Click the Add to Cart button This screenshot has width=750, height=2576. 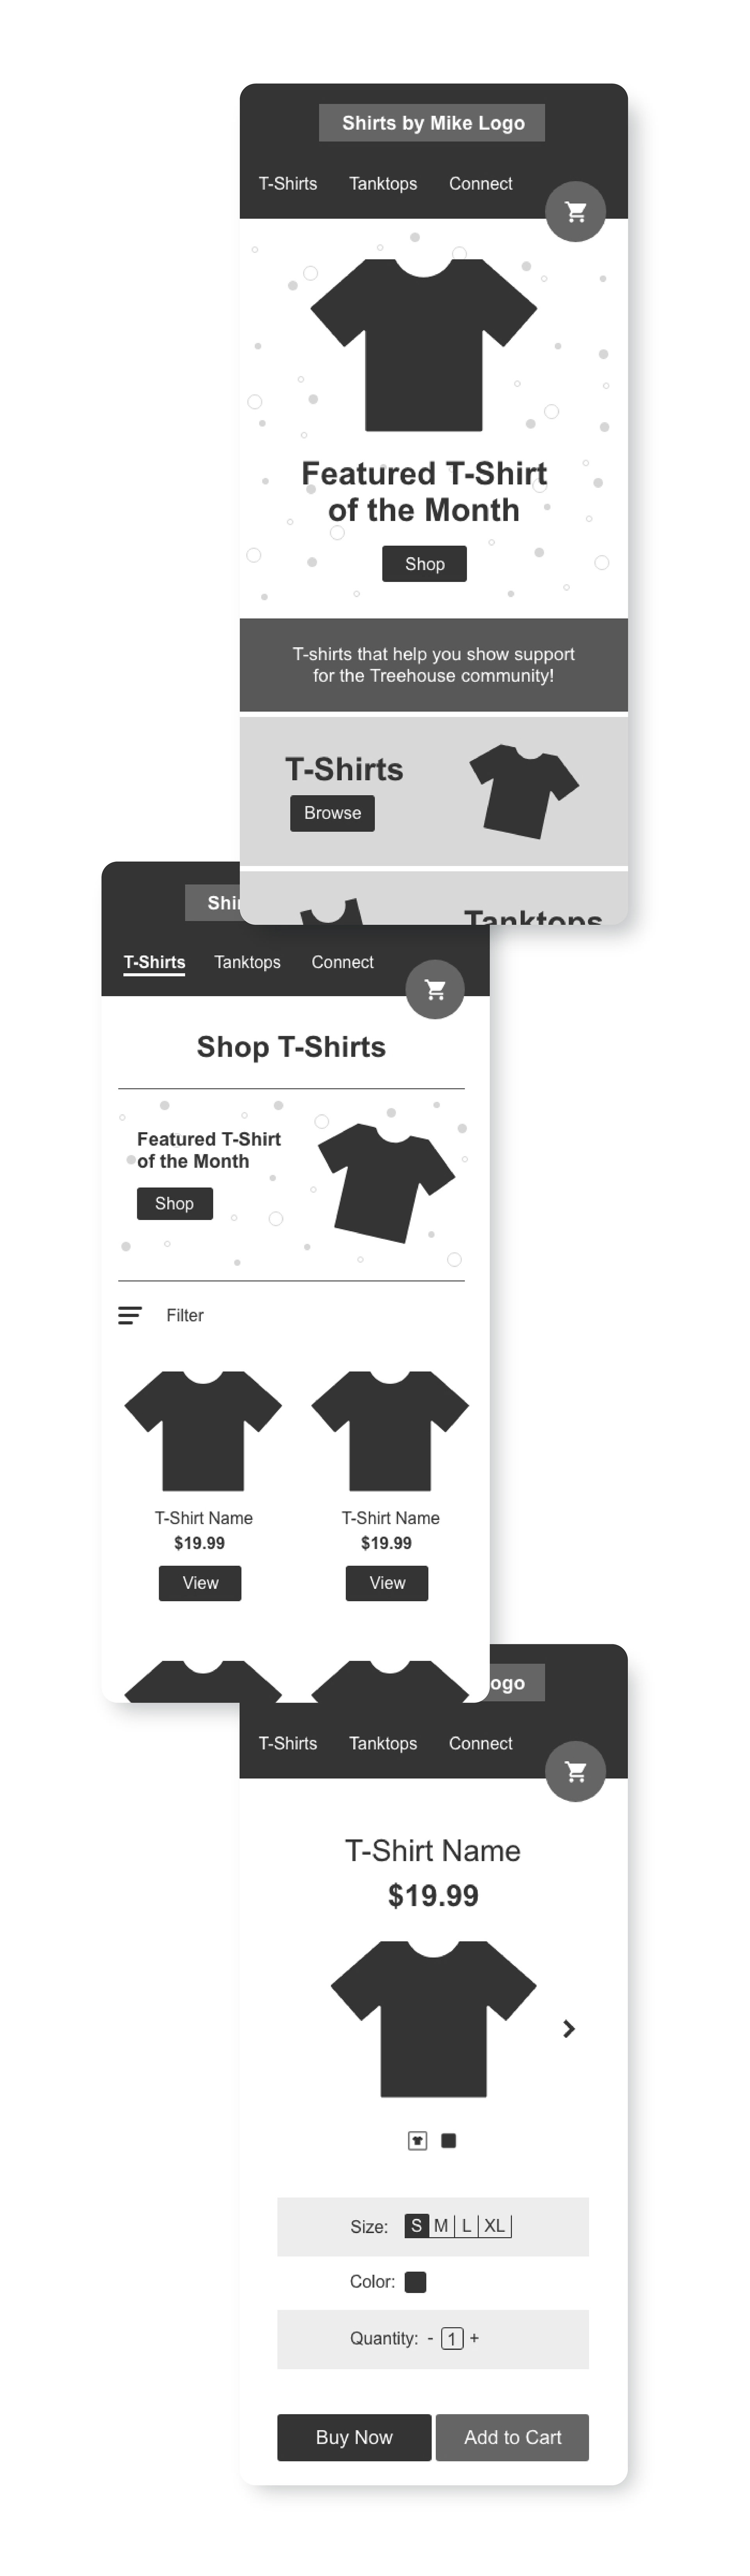click(x=512, y=2437)
